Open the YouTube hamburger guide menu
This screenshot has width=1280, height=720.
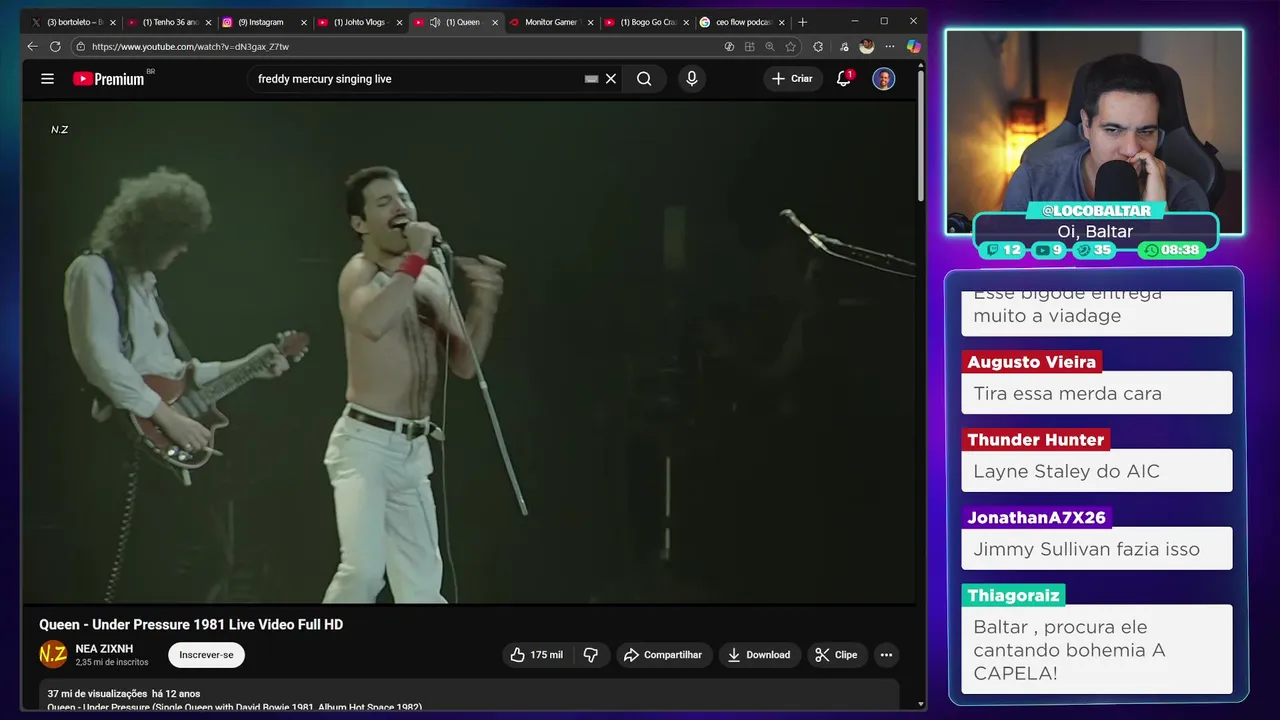coord(47,79)
